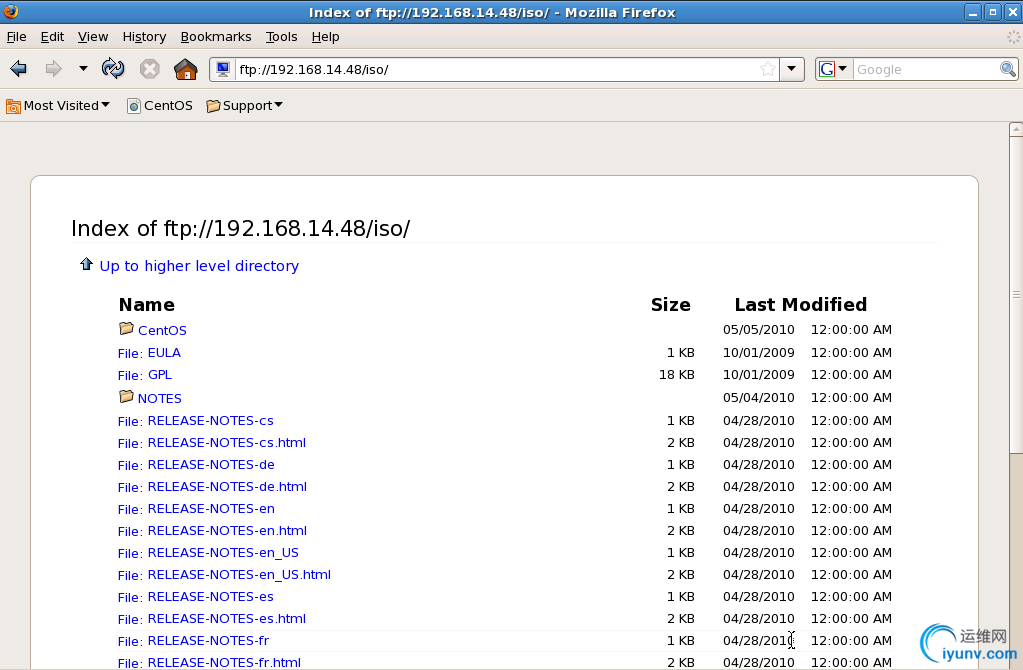Expand the Most Visited bookmarks folder
Viewport: 1023px width, 670px height.
pos(58,106)
